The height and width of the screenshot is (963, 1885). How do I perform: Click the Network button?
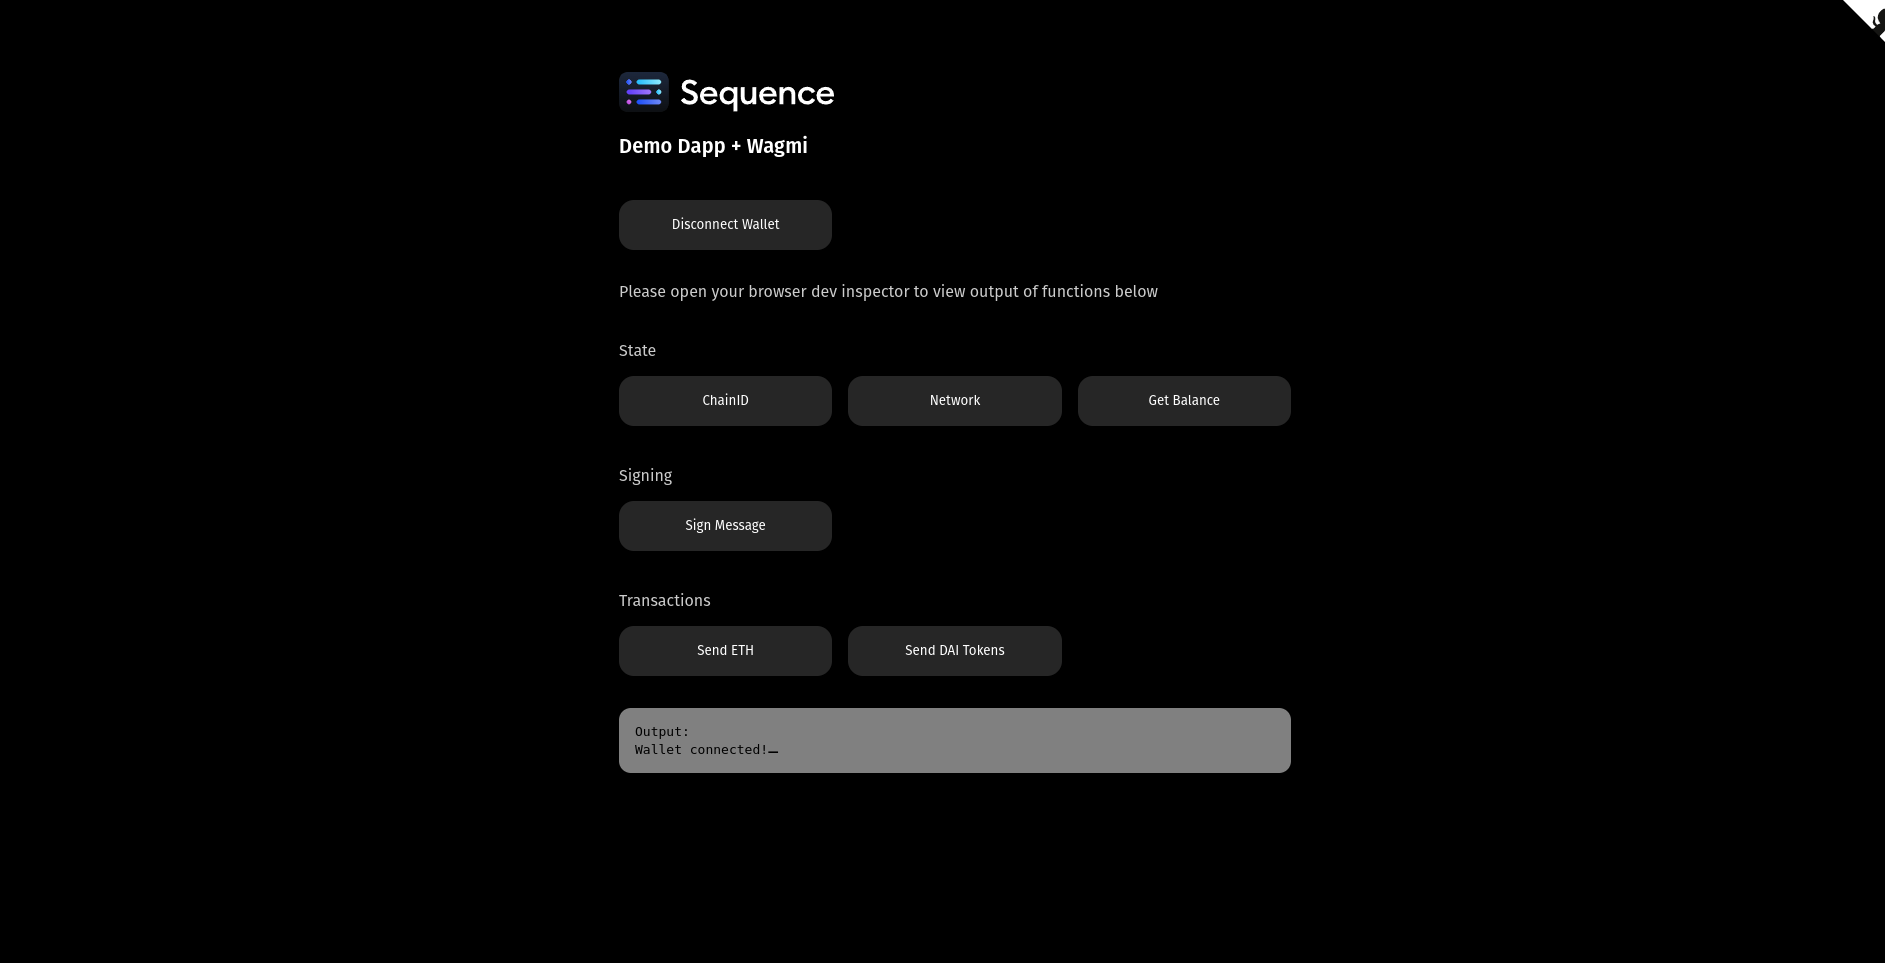click(x=955, y=401)
